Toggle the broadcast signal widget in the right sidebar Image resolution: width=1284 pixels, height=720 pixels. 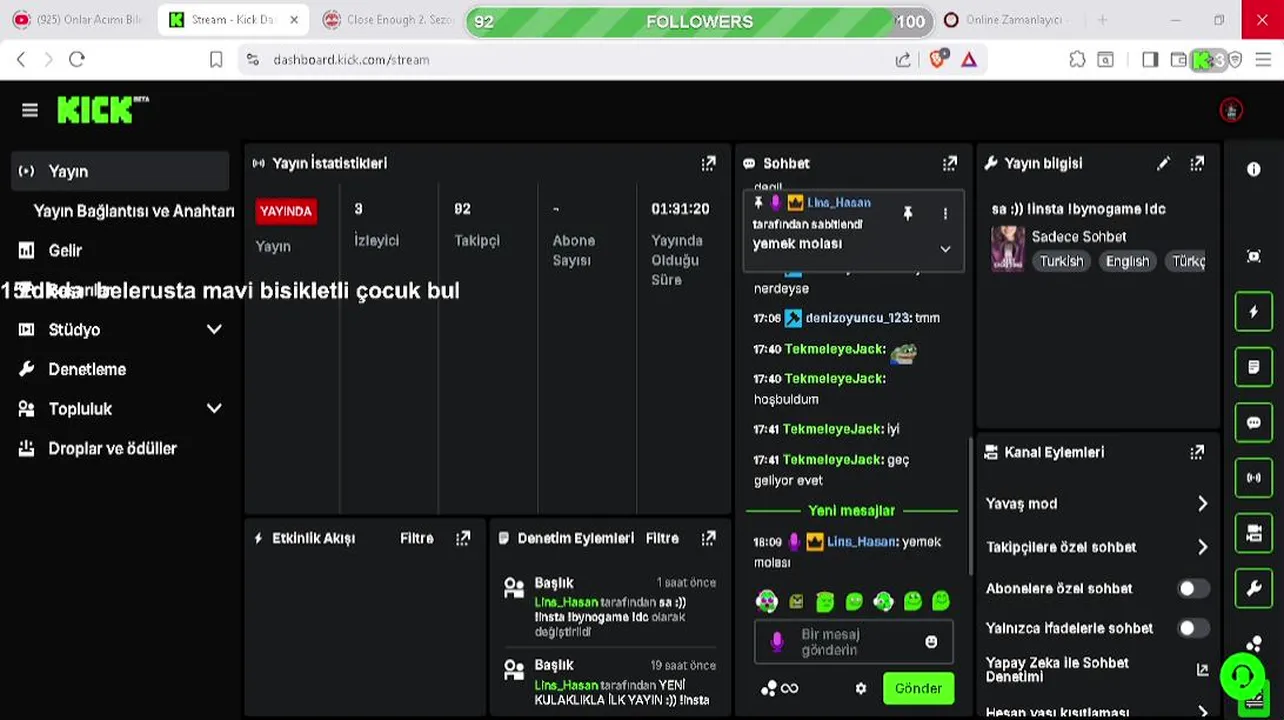(1253, 478)
